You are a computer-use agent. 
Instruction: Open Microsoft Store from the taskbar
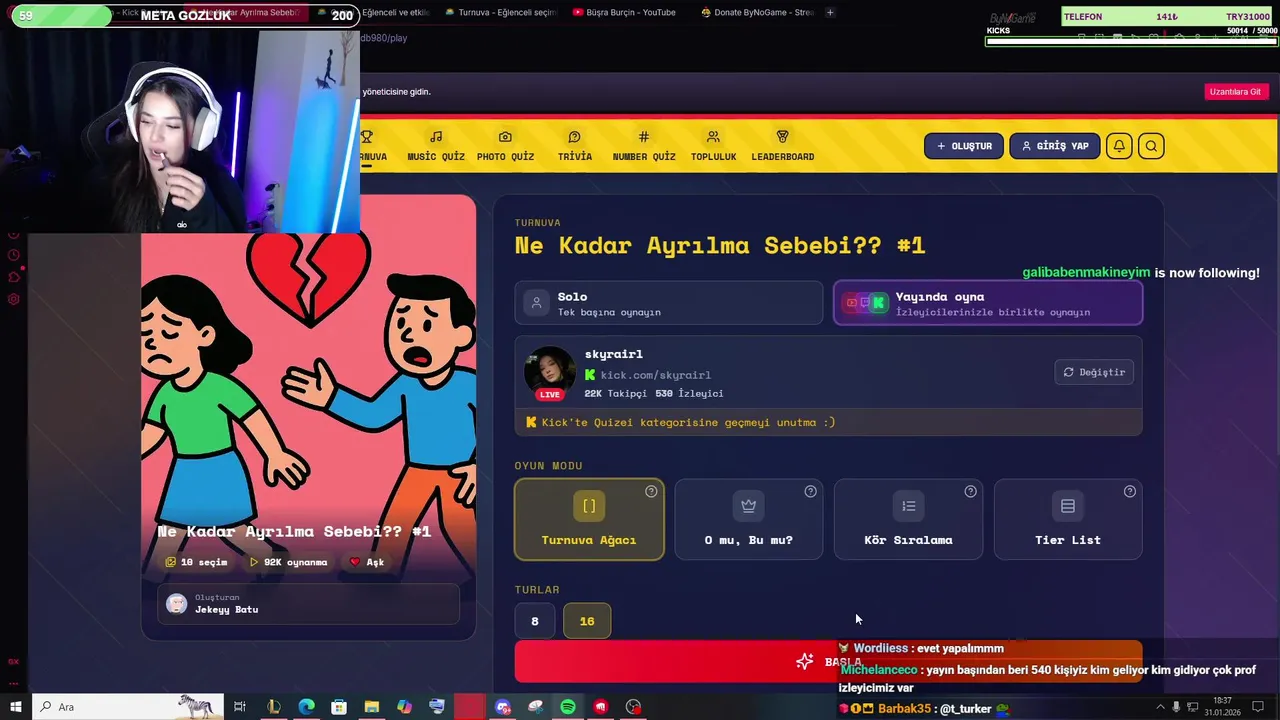(339, 707)
